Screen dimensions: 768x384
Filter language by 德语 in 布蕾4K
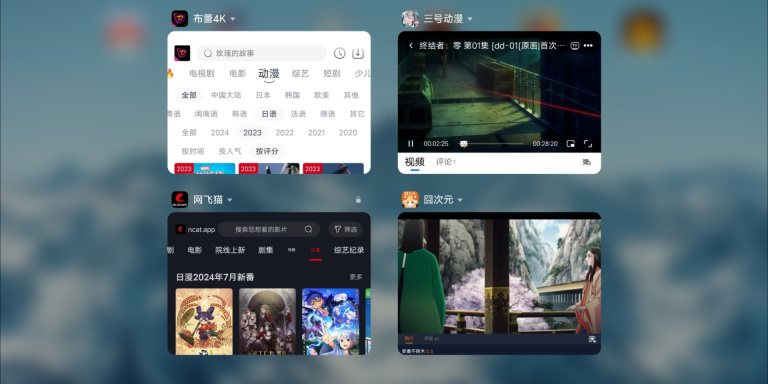click(328, 114)
